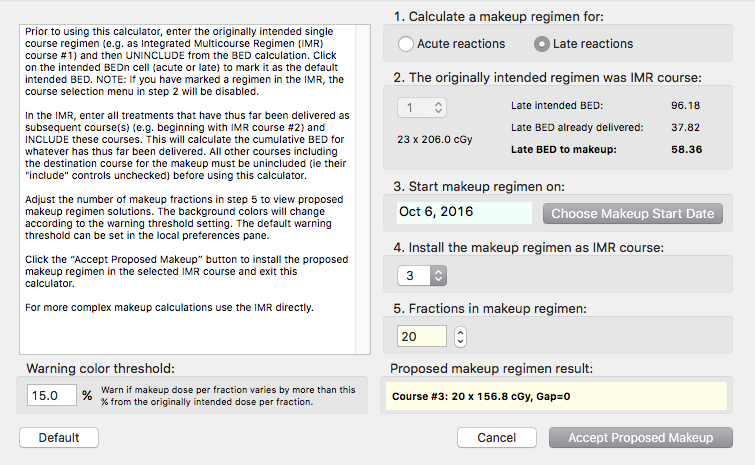The height and width of the screenshot is (465, 755).
Task: Click the Oct 6, 2016 start date field
Action: coord(464,212)
